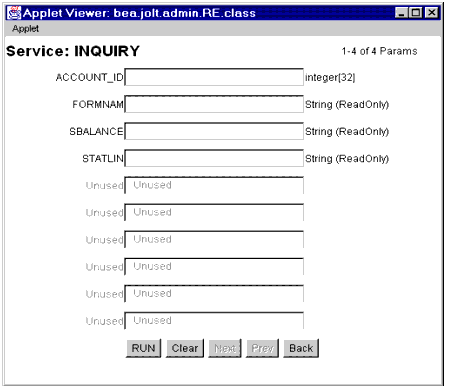The width and height of the screenshot is (456, 386).
Task: Click the FORMNAM text field
Action: click(x=214, y=104)
